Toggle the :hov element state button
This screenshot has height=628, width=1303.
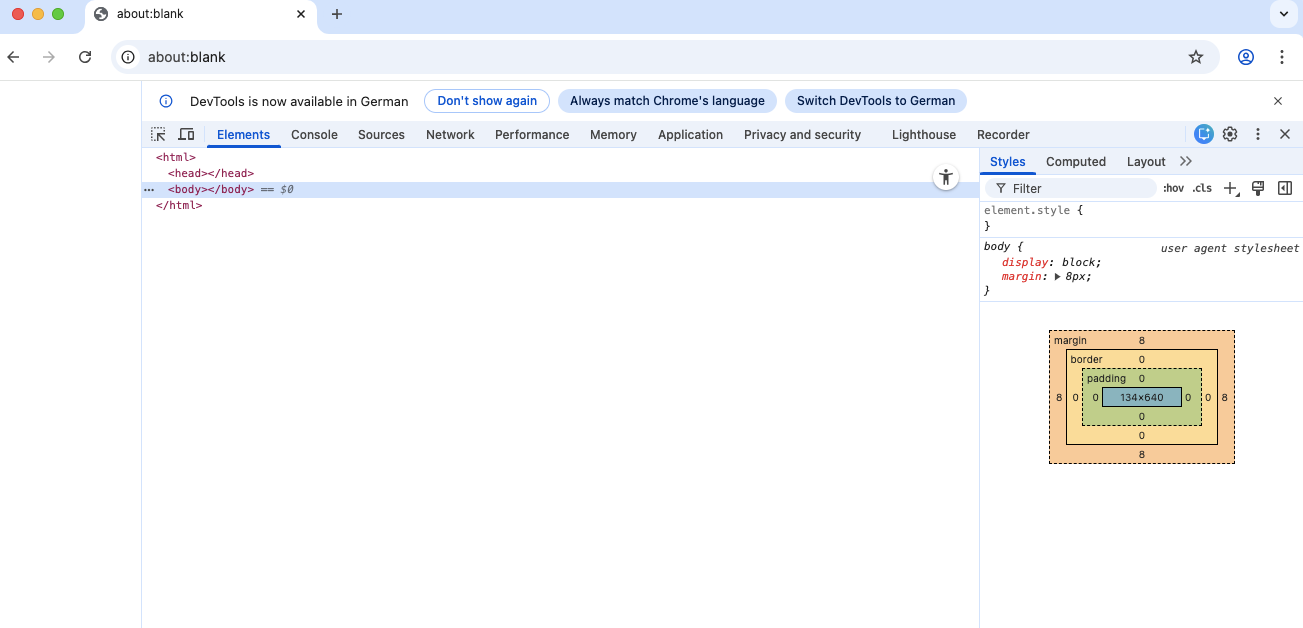1173,188
